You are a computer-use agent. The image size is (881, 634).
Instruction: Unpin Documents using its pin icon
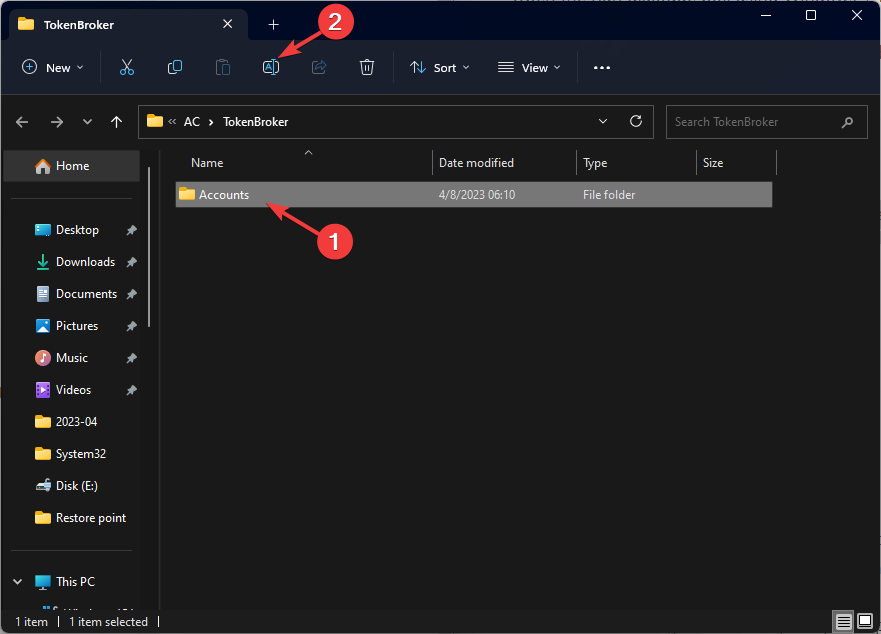click(x=131, y=294)
